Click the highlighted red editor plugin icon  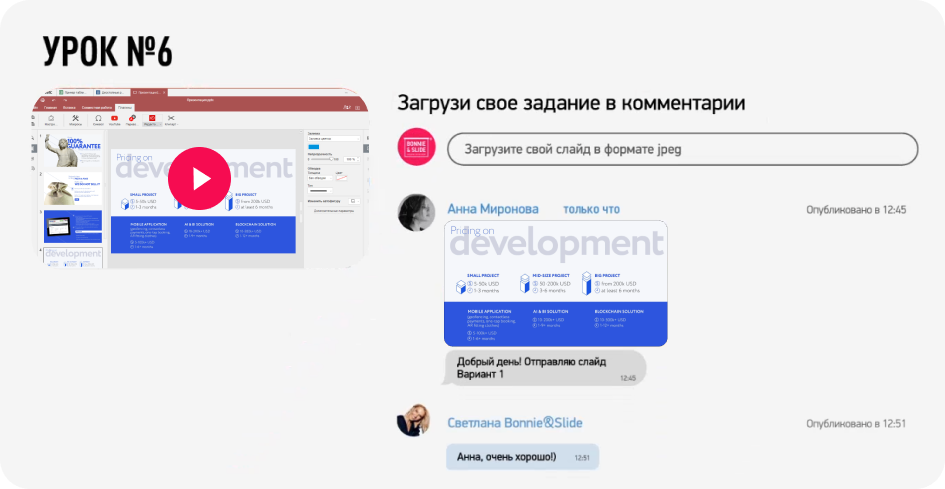tap(151, 120)
